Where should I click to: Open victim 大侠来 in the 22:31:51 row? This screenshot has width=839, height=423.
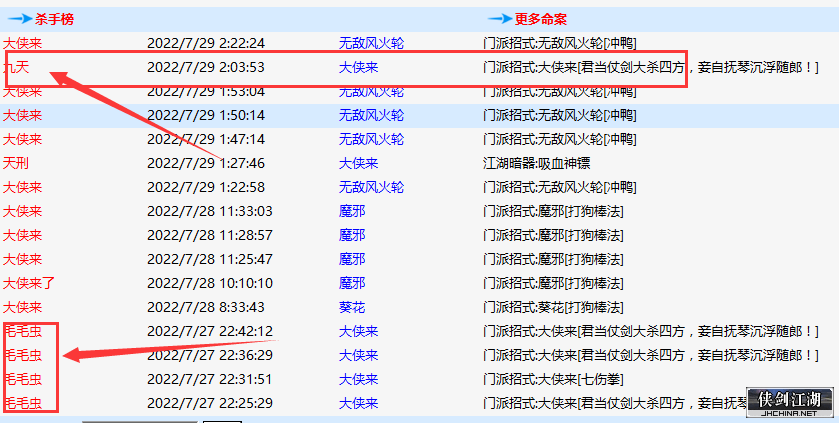pyautogui.click(x=359, y=380)
